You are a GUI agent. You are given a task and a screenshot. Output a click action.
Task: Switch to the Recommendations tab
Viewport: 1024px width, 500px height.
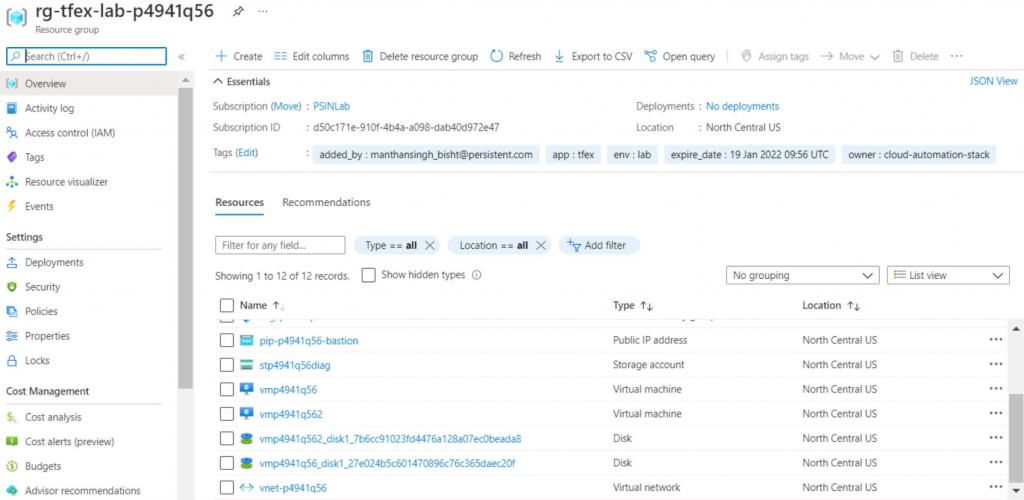click(x=326, y=202)
